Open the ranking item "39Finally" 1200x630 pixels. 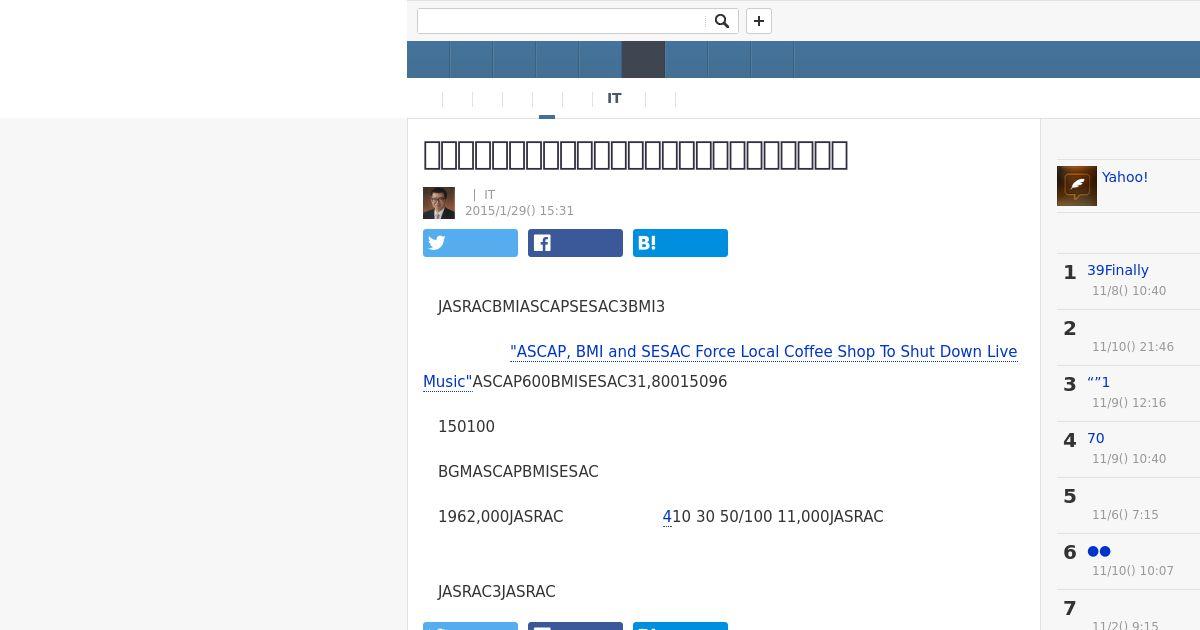[x=1118, y=270]
